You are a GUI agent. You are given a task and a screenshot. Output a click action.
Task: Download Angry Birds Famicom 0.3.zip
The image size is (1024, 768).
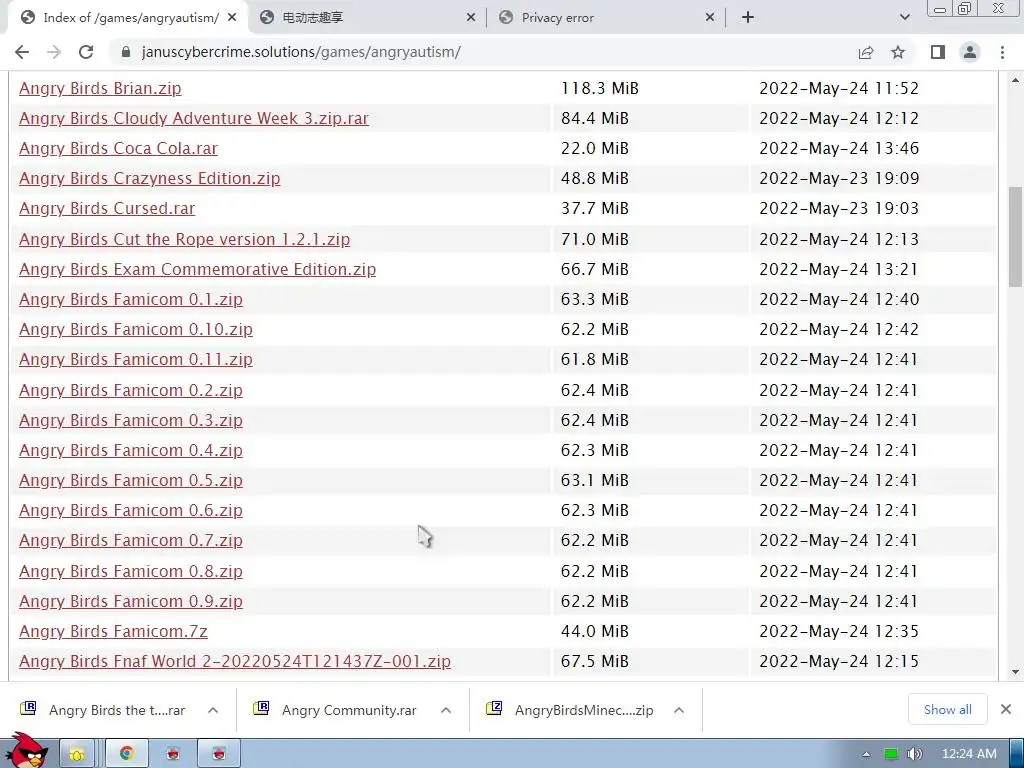pyautogui.click(x=131, y=420)
